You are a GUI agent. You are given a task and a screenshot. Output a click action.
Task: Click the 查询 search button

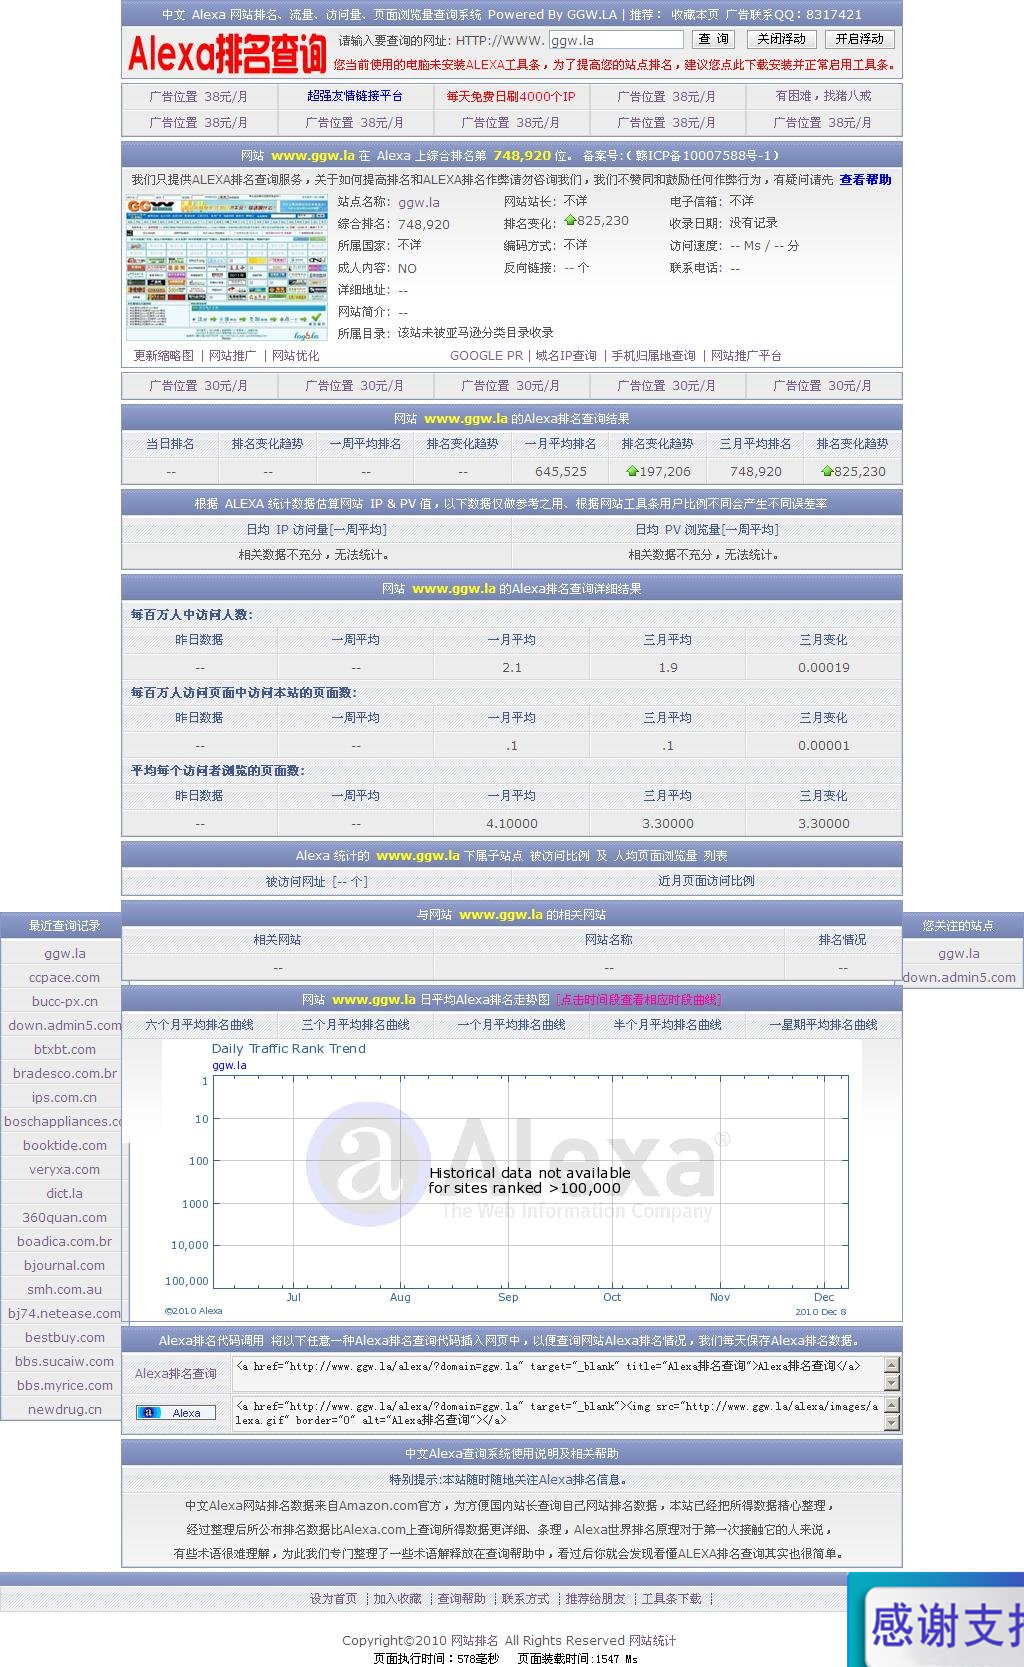(714, 39)
